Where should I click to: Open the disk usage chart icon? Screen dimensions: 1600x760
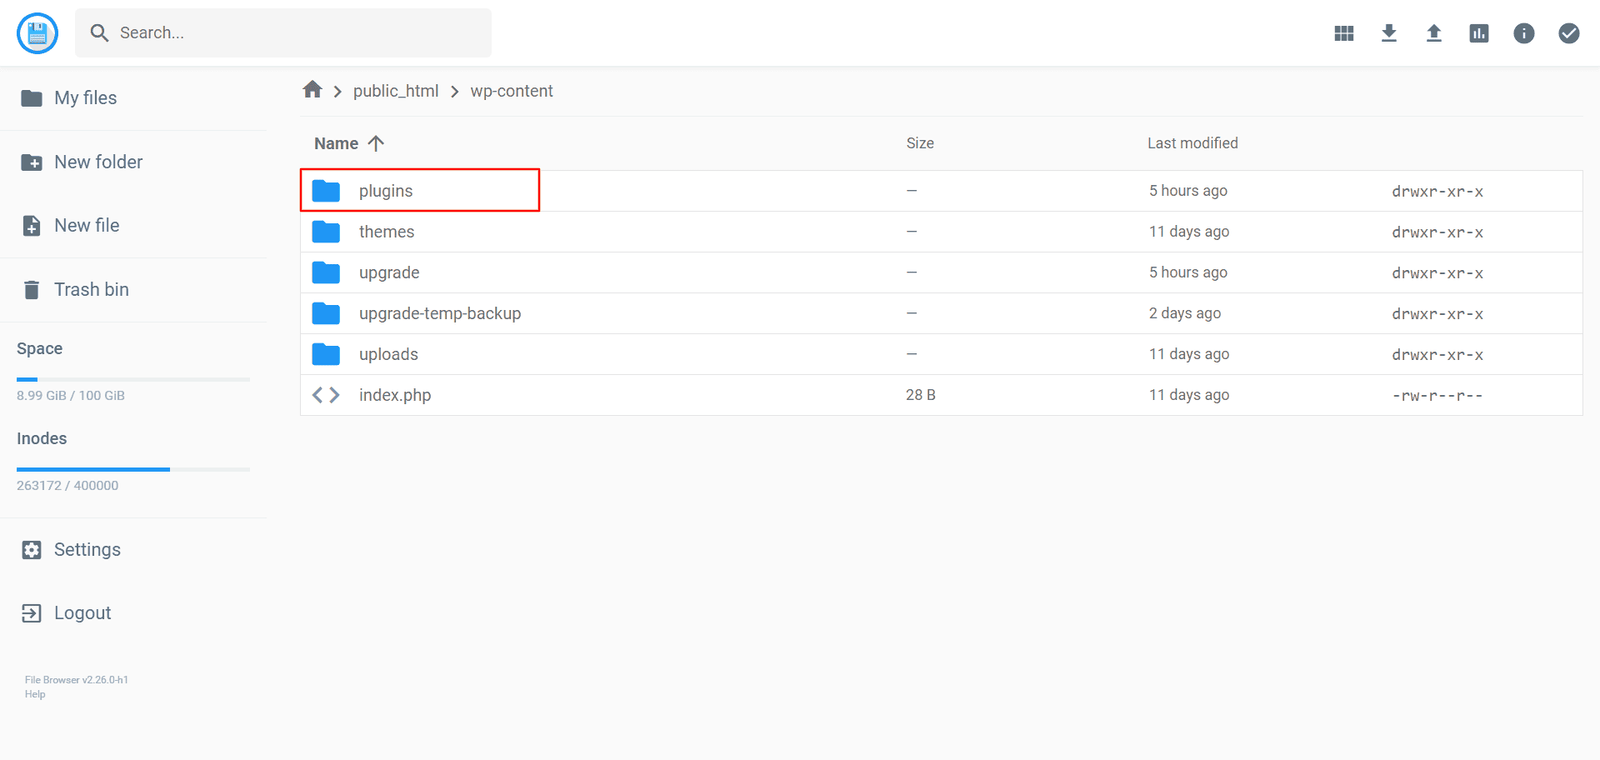pos(1479,33)
